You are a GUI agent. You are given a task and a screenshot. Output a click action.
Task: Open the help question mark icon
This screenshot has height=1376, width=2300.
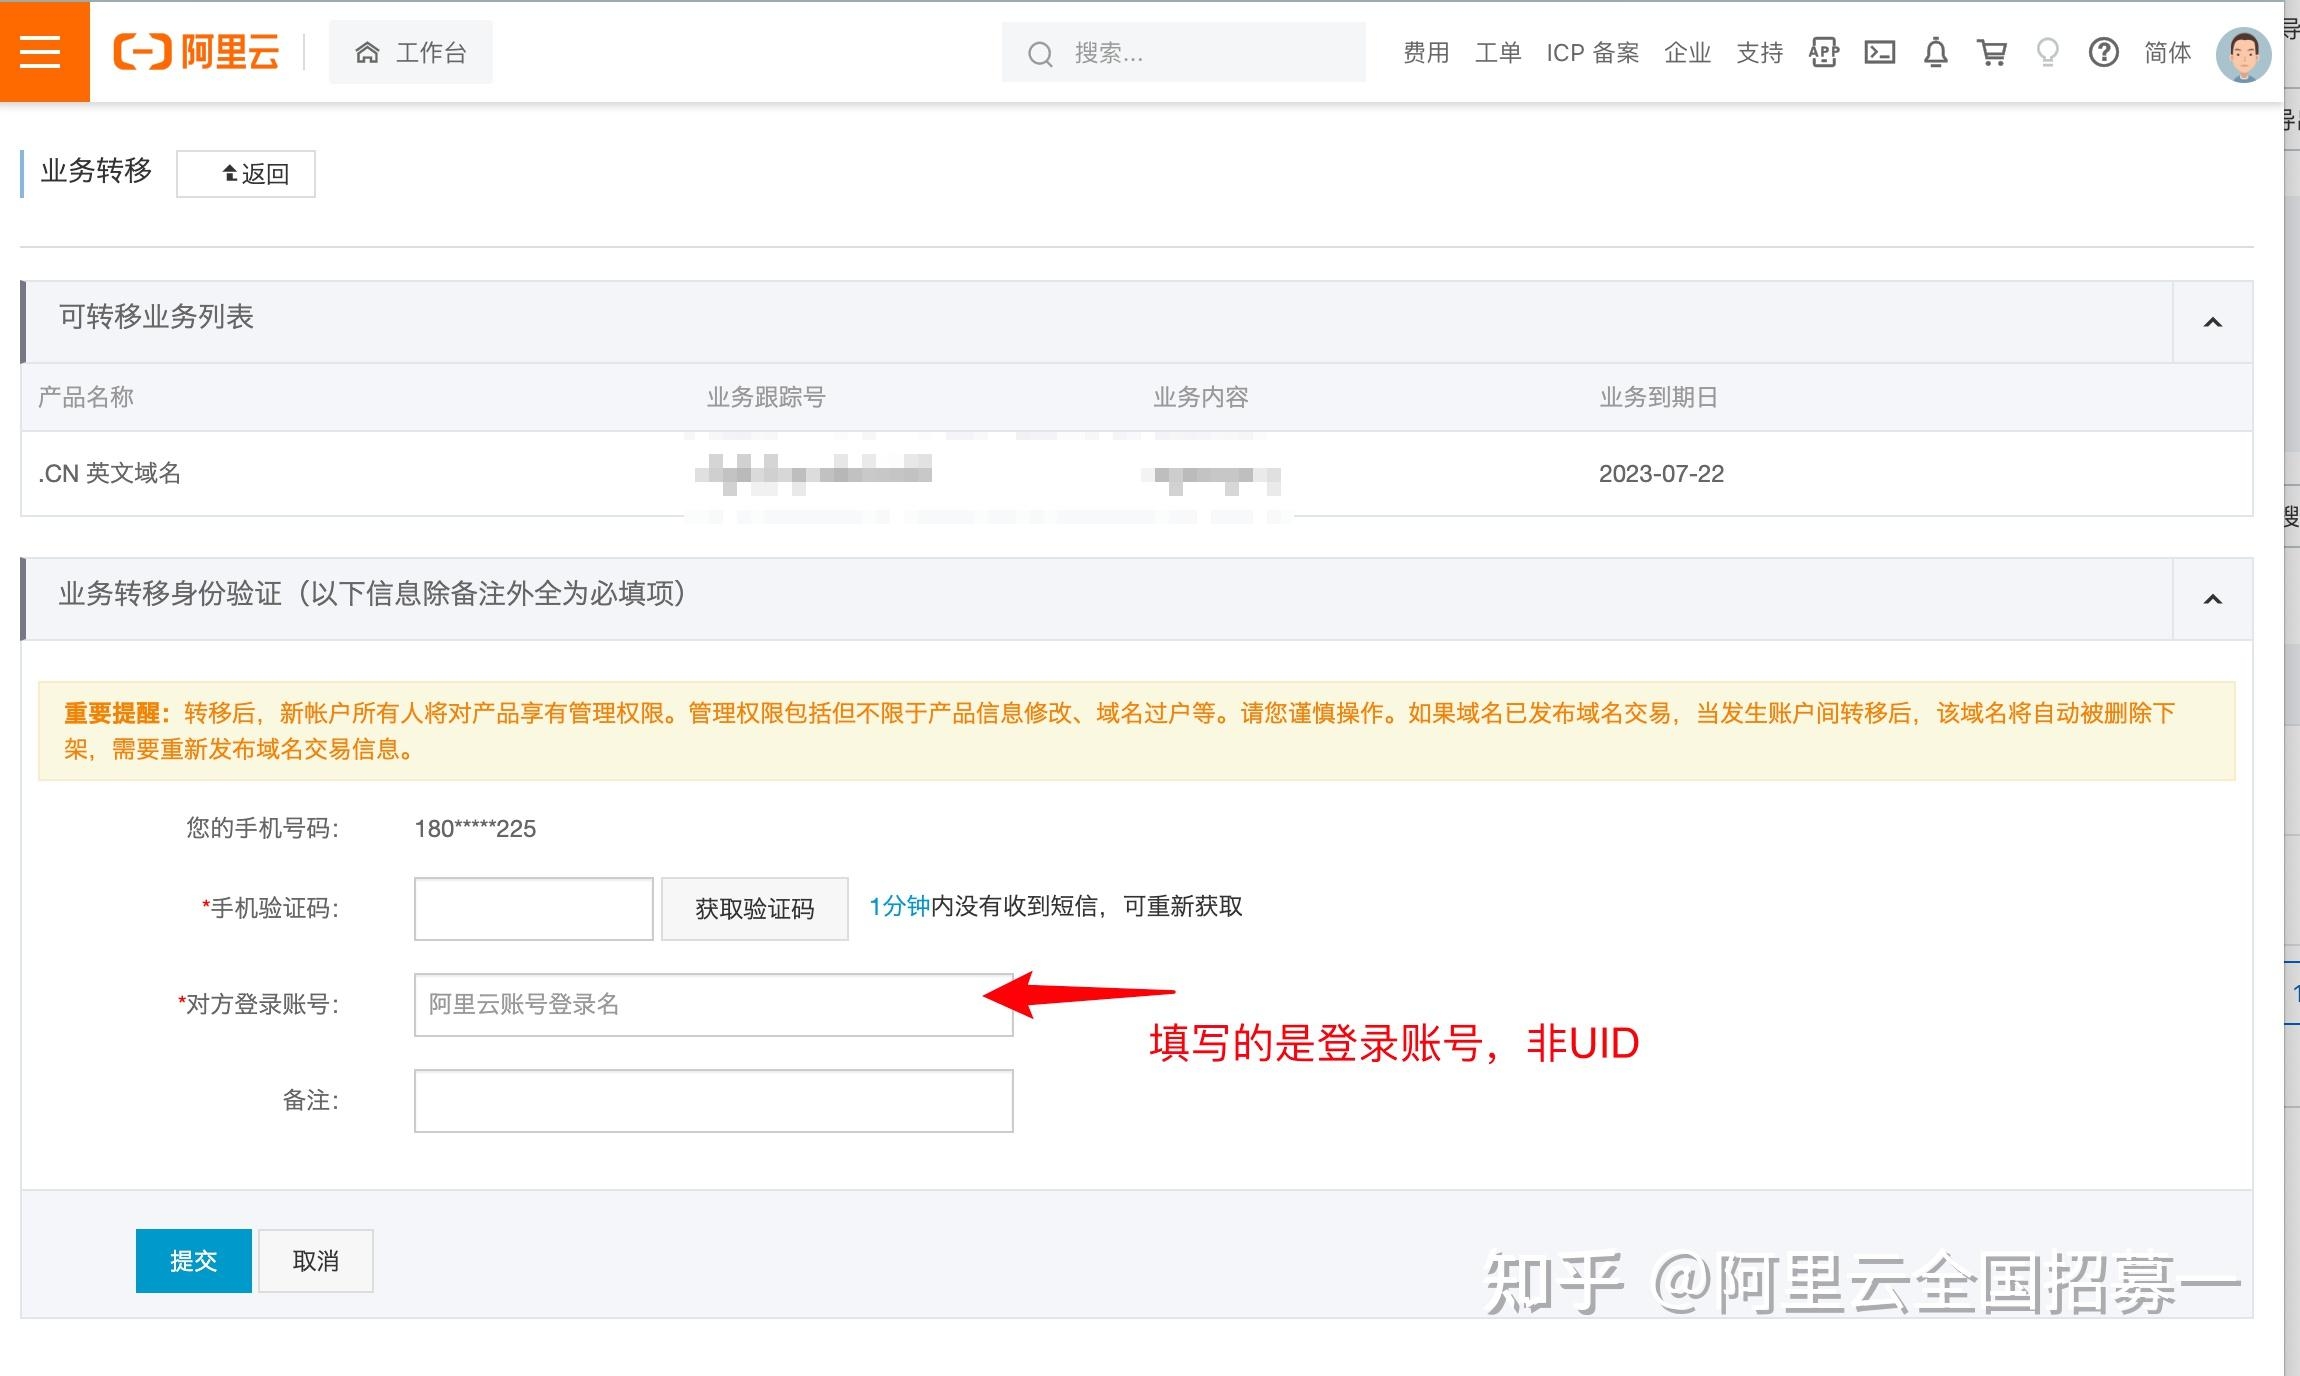click(x=2104, y=52)
